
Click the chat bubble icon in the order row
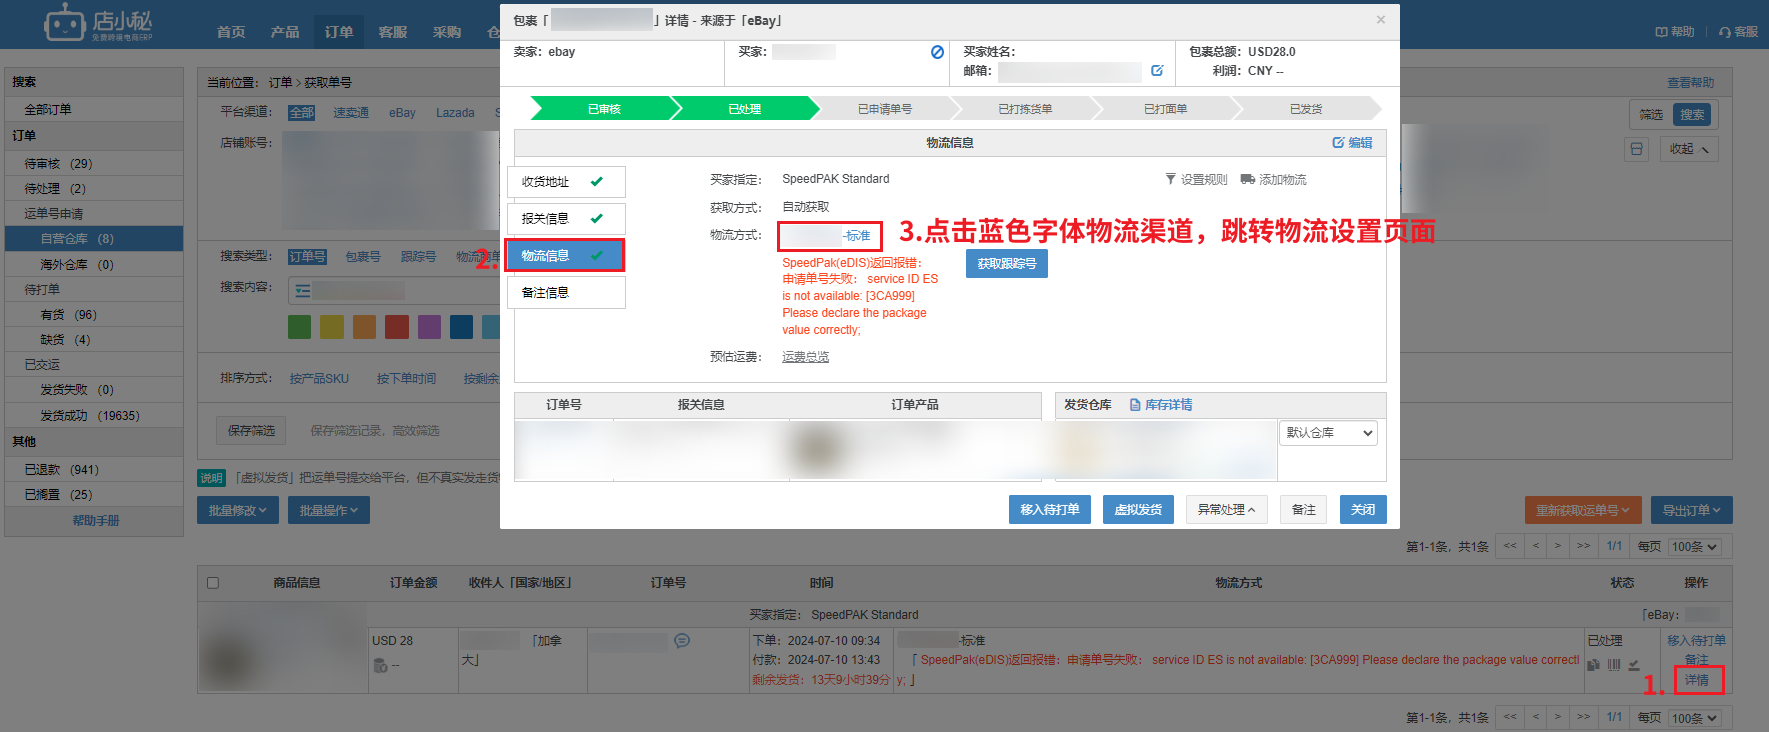pos(682,641)
